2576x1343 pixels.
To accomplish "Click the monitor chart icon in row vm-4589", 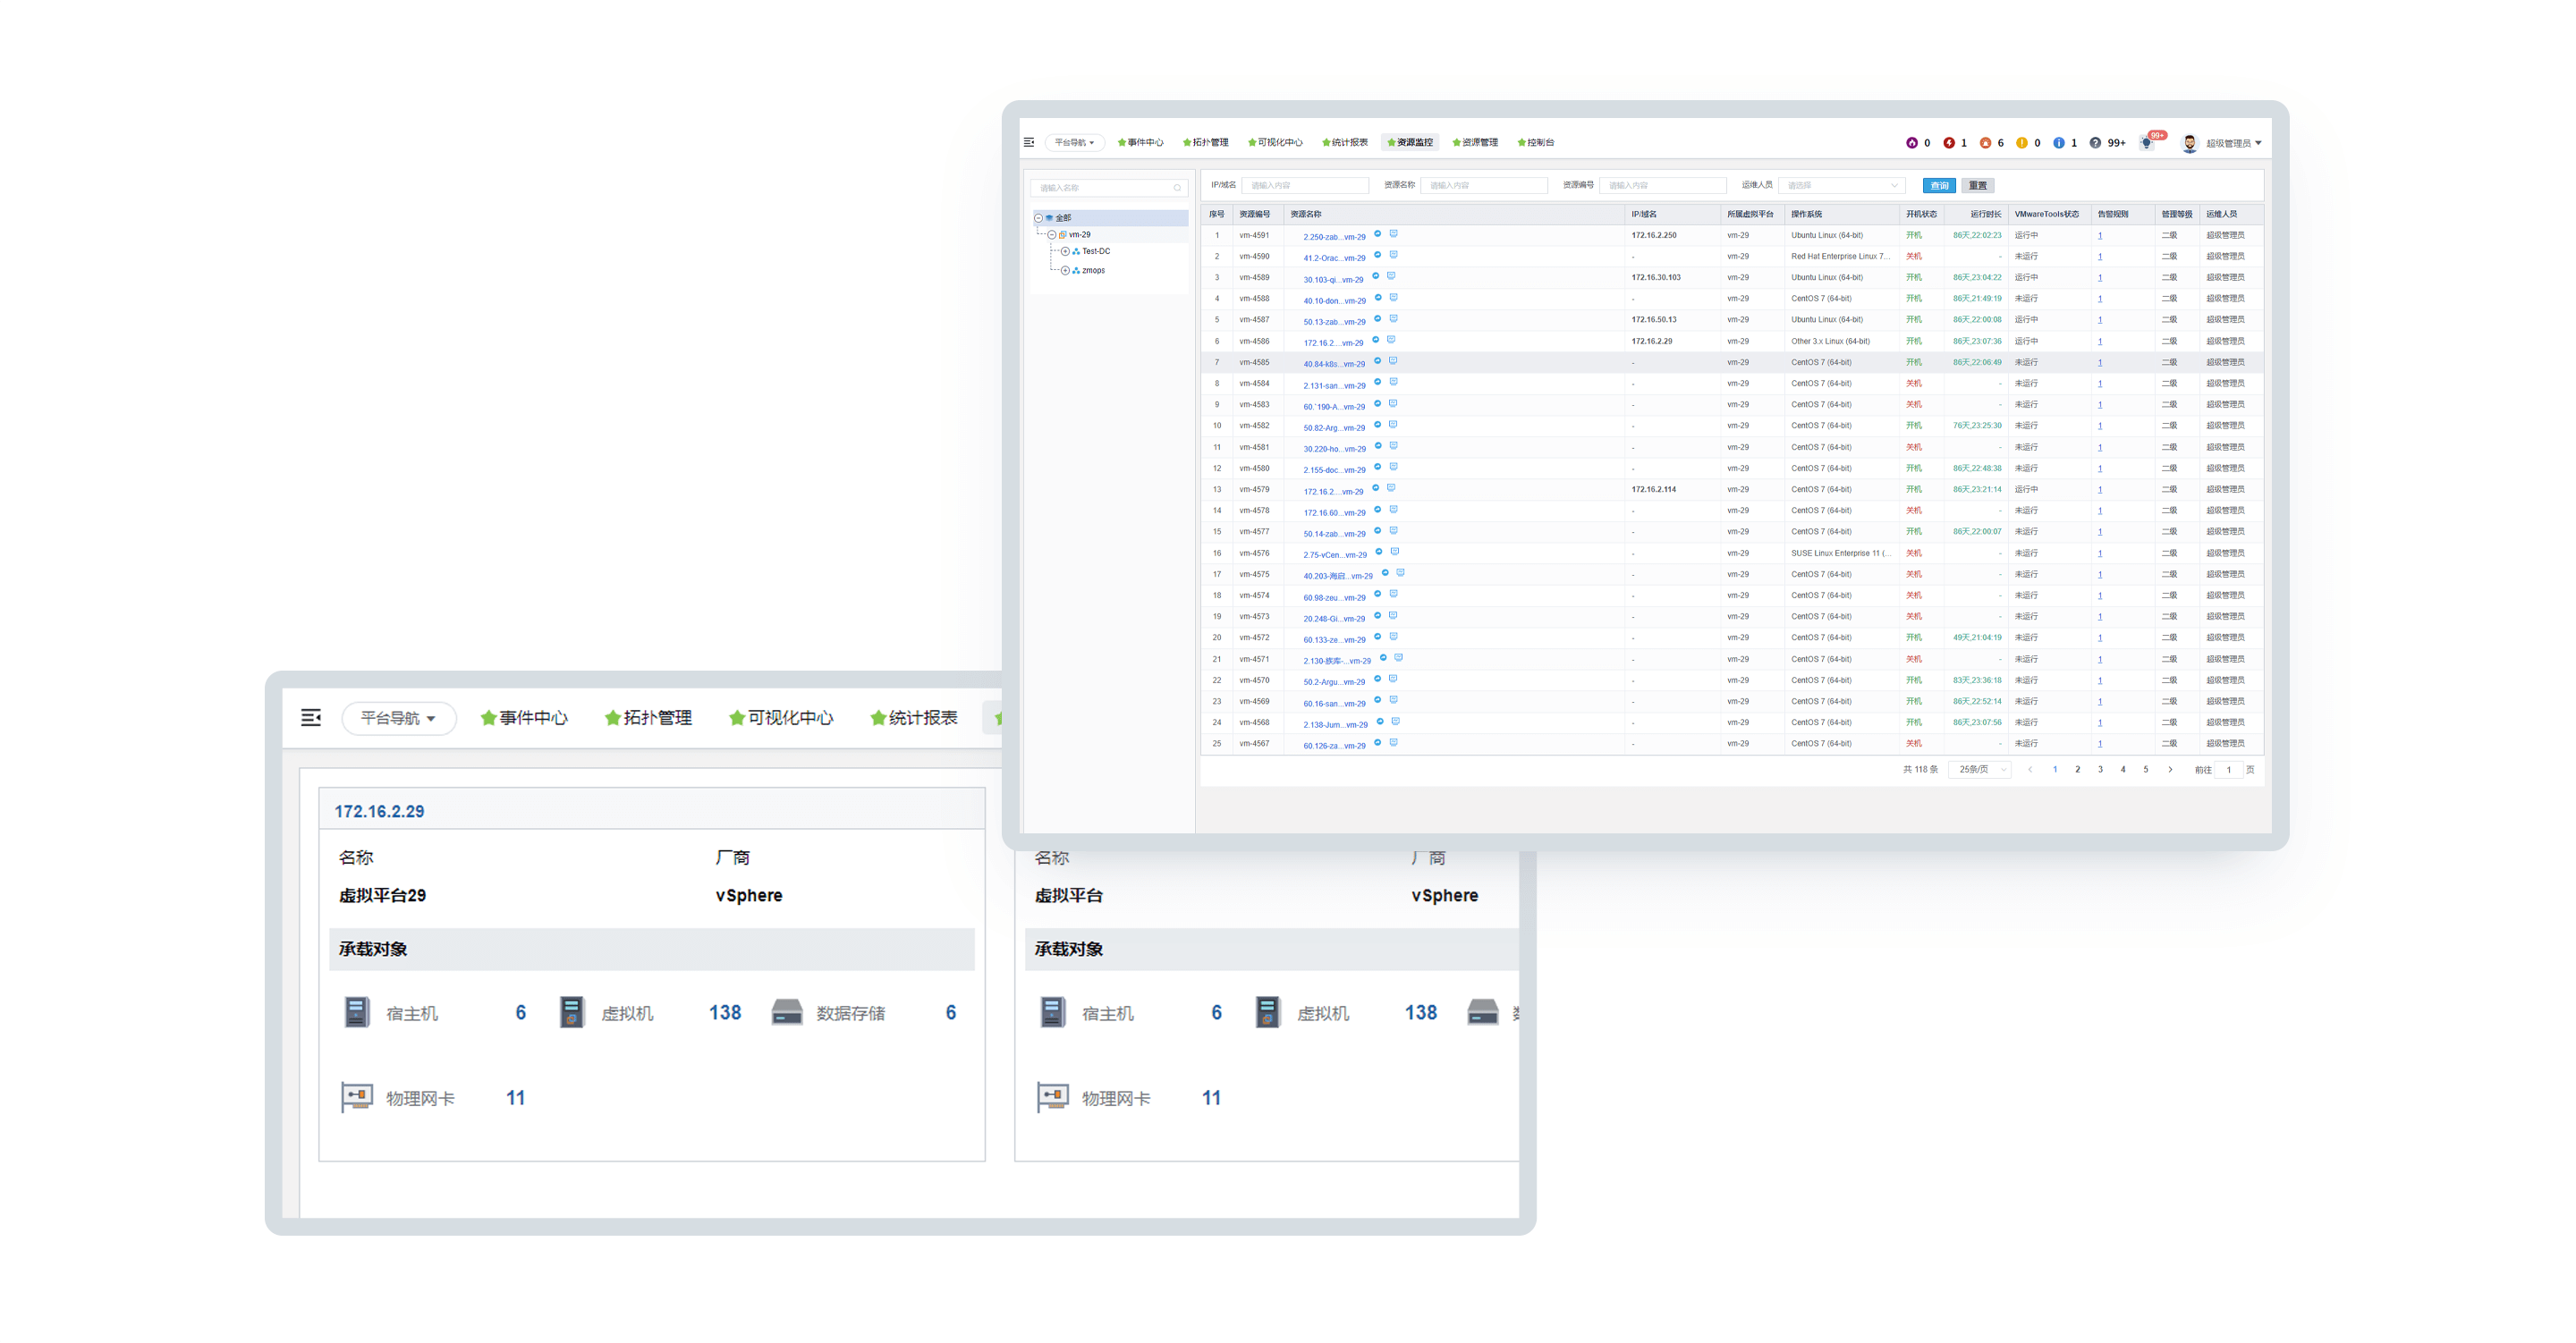I will click(x=1391, y=276).
